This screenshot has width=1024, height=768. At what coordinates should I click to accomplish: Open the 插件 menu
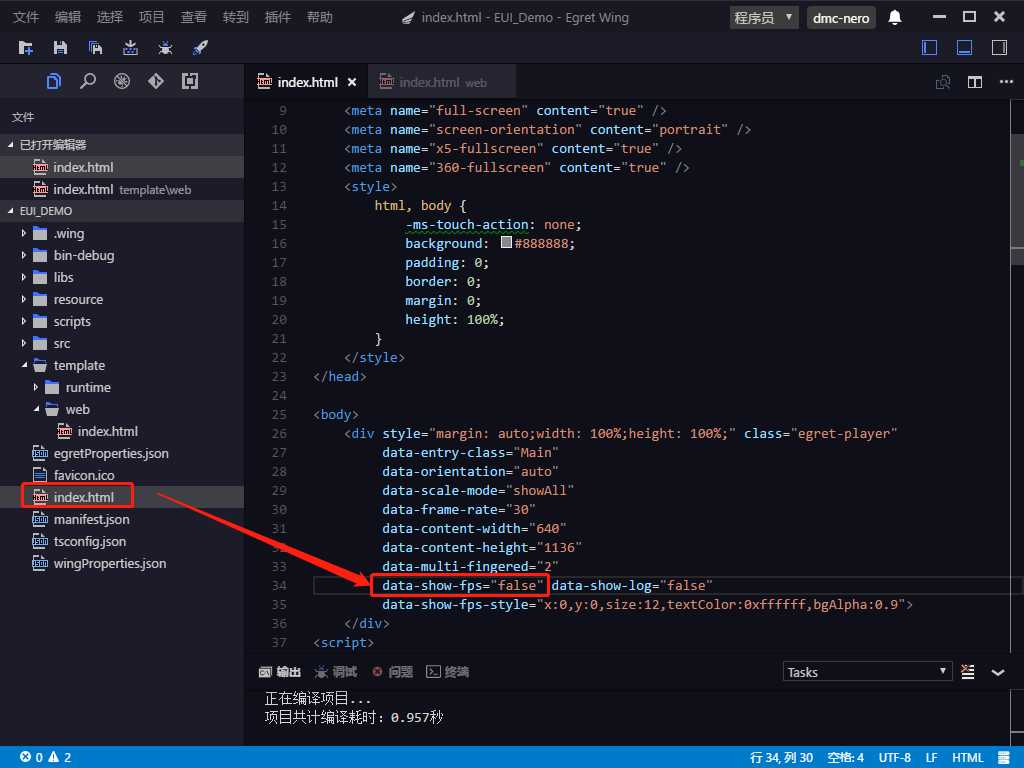(x=278, y=17)
